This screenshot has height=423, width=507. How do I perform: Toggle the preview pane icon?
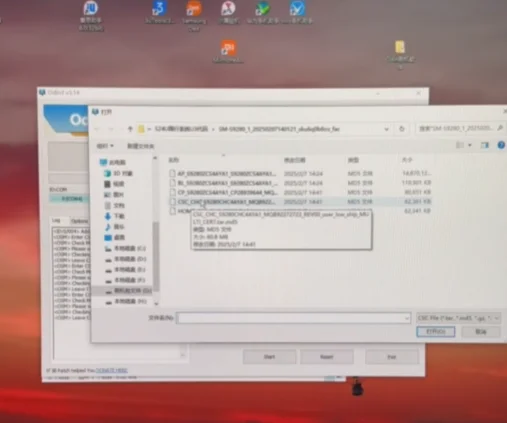pyautogui.click(x=484, y=145)
